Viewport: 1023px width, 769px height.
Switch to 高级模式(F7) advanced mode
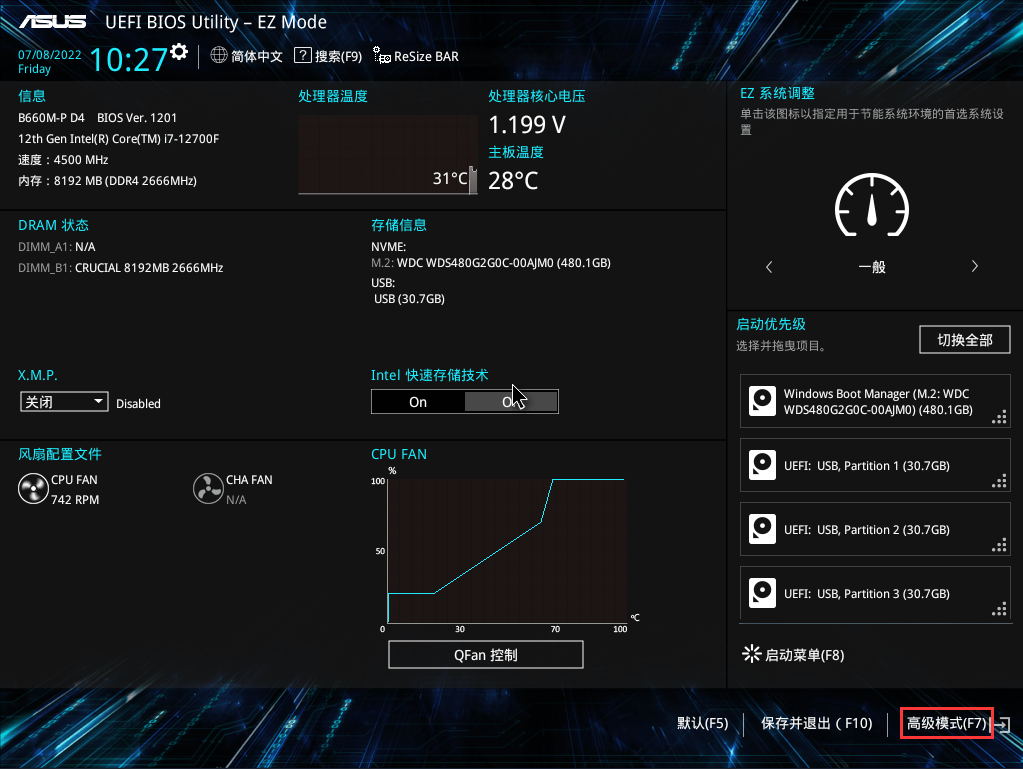(946, 723)
